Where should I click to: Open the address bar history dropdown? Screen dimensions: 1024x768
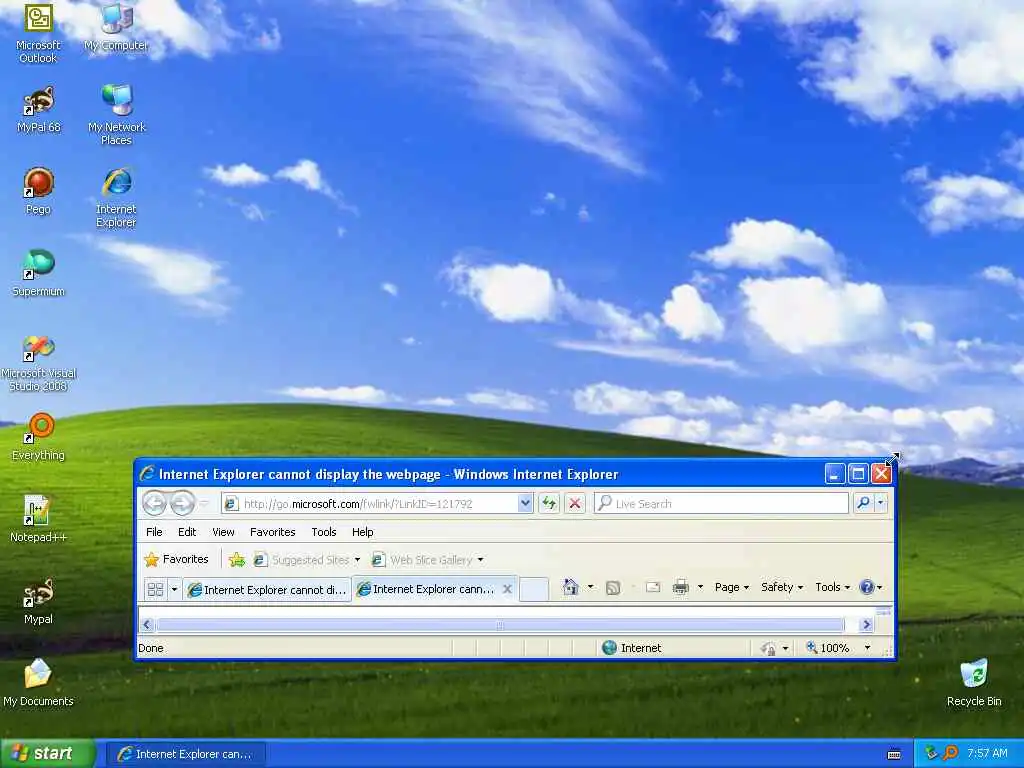[525, 503]
